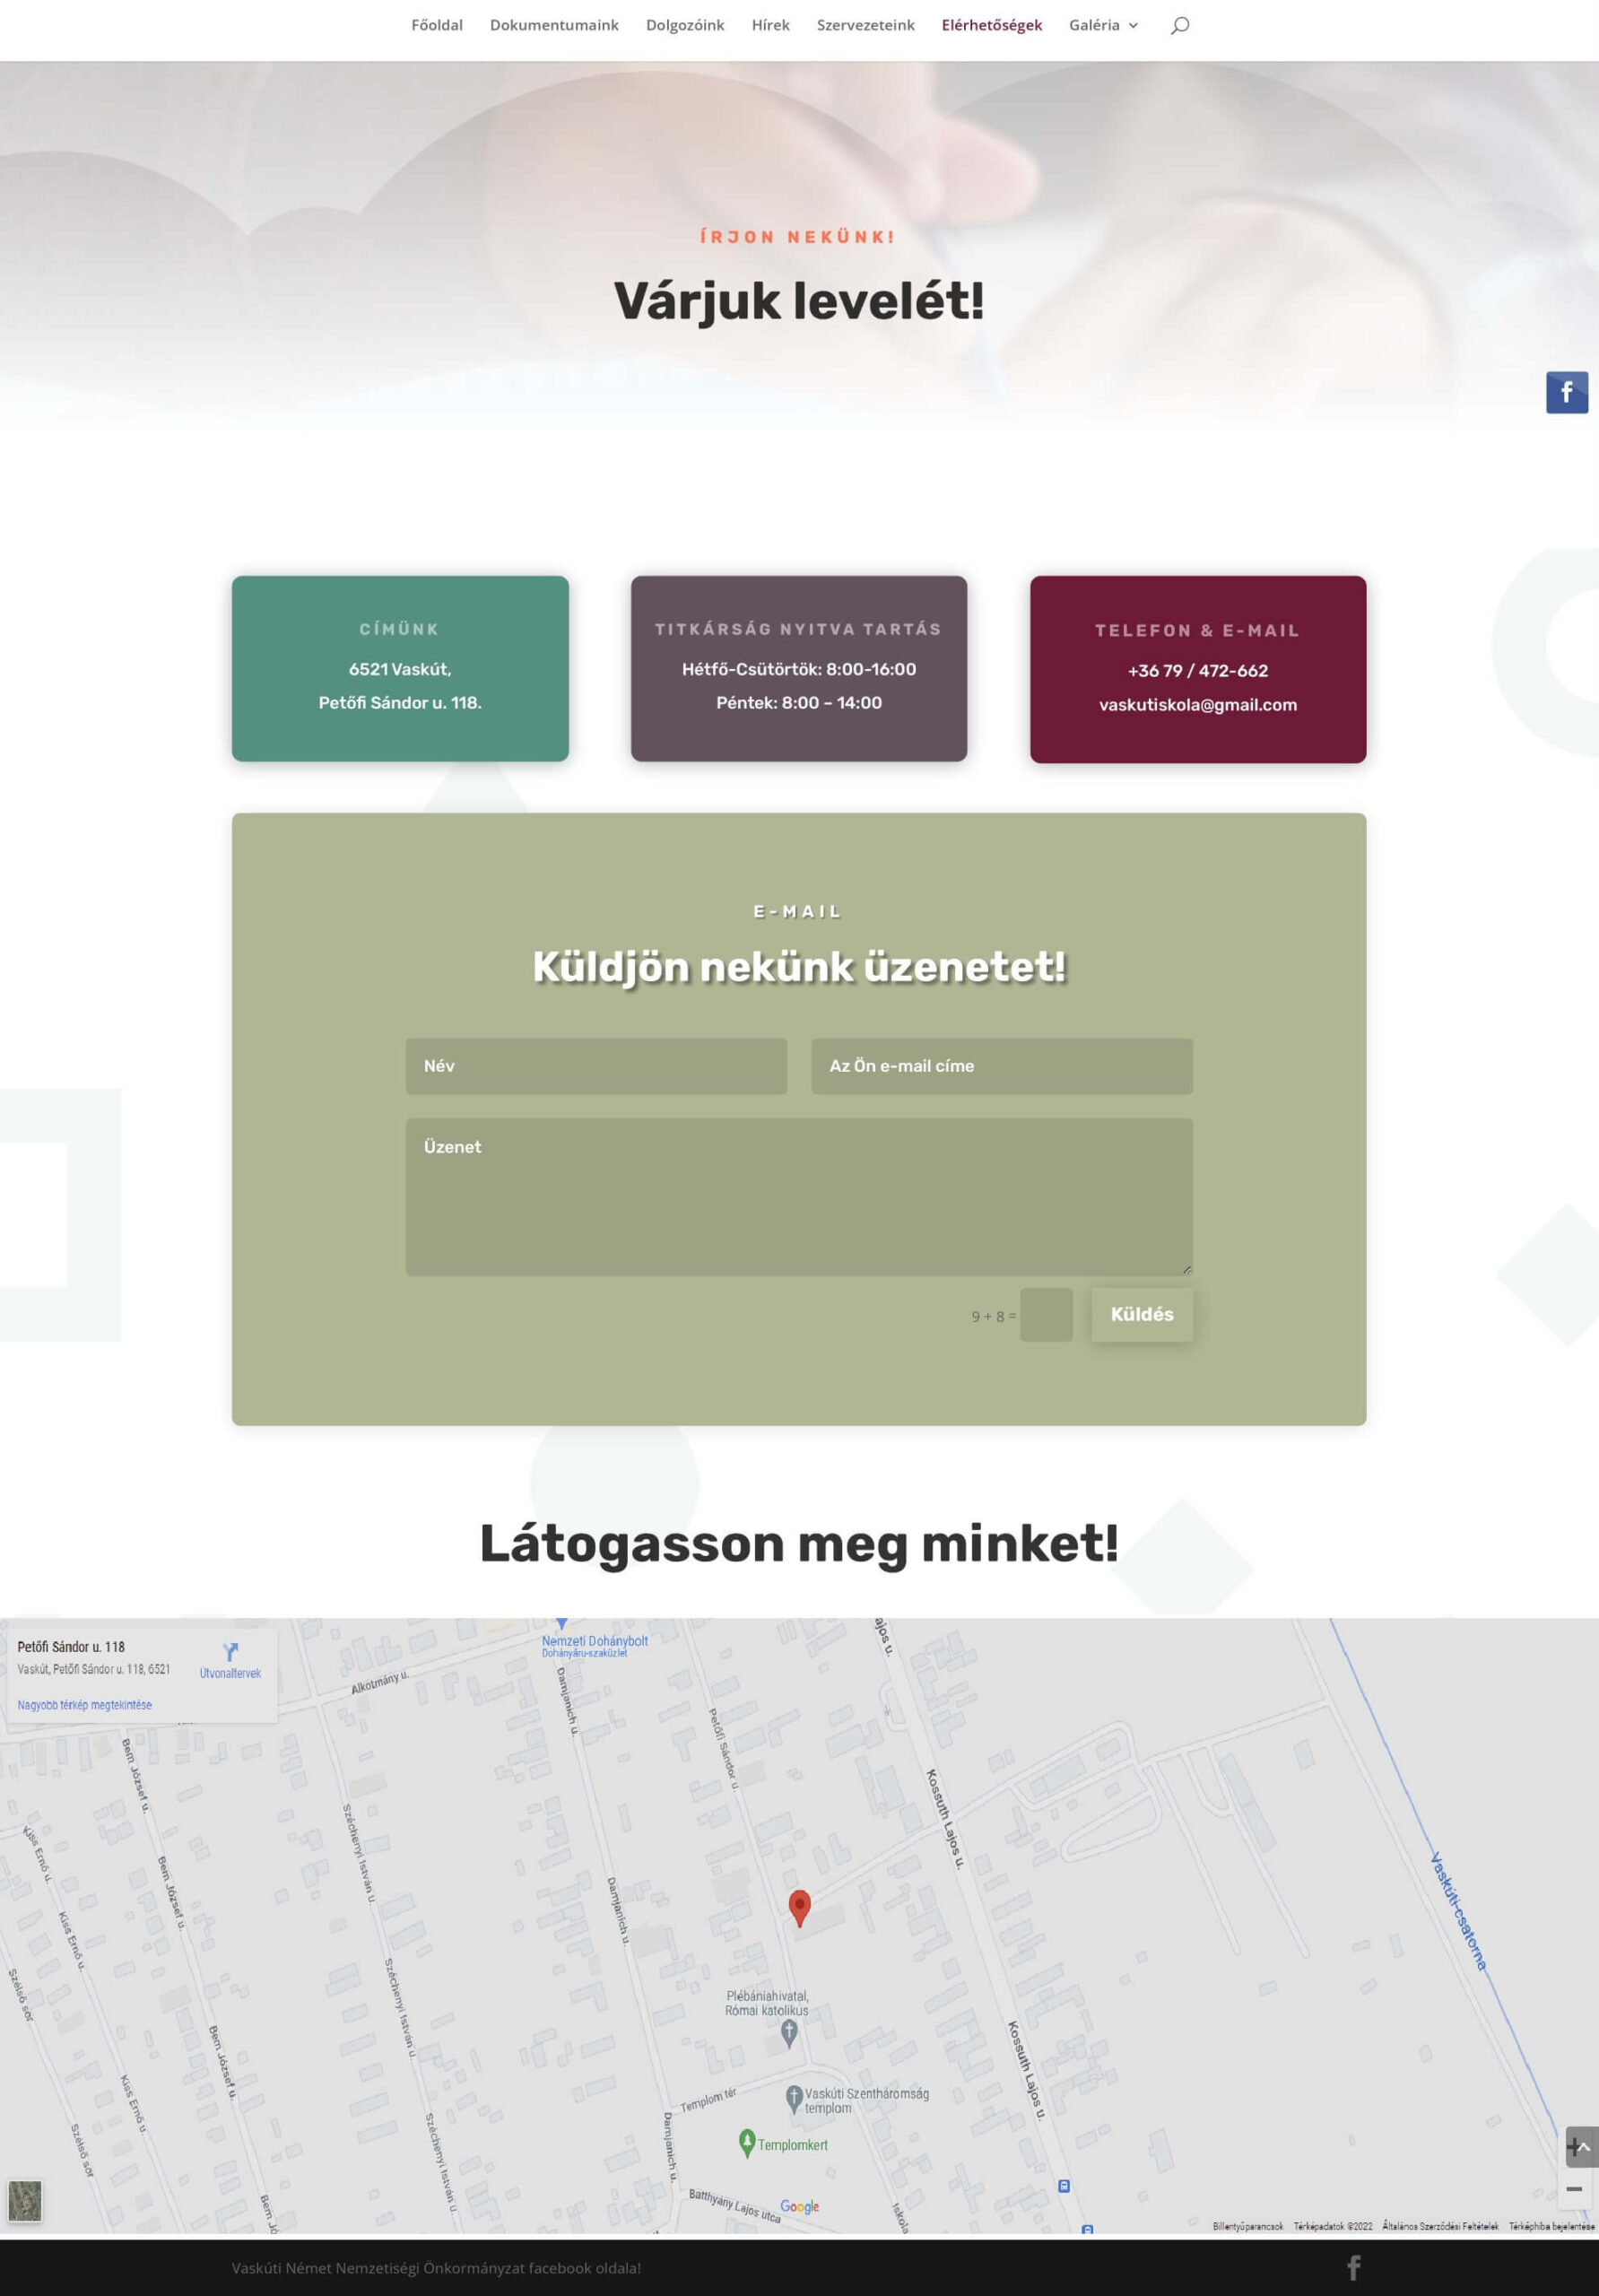Image resolution: width=1599 pixels, height=2296 pixels.
Task: Navigate to the Szervezeteink page
Action: [865, 25]
